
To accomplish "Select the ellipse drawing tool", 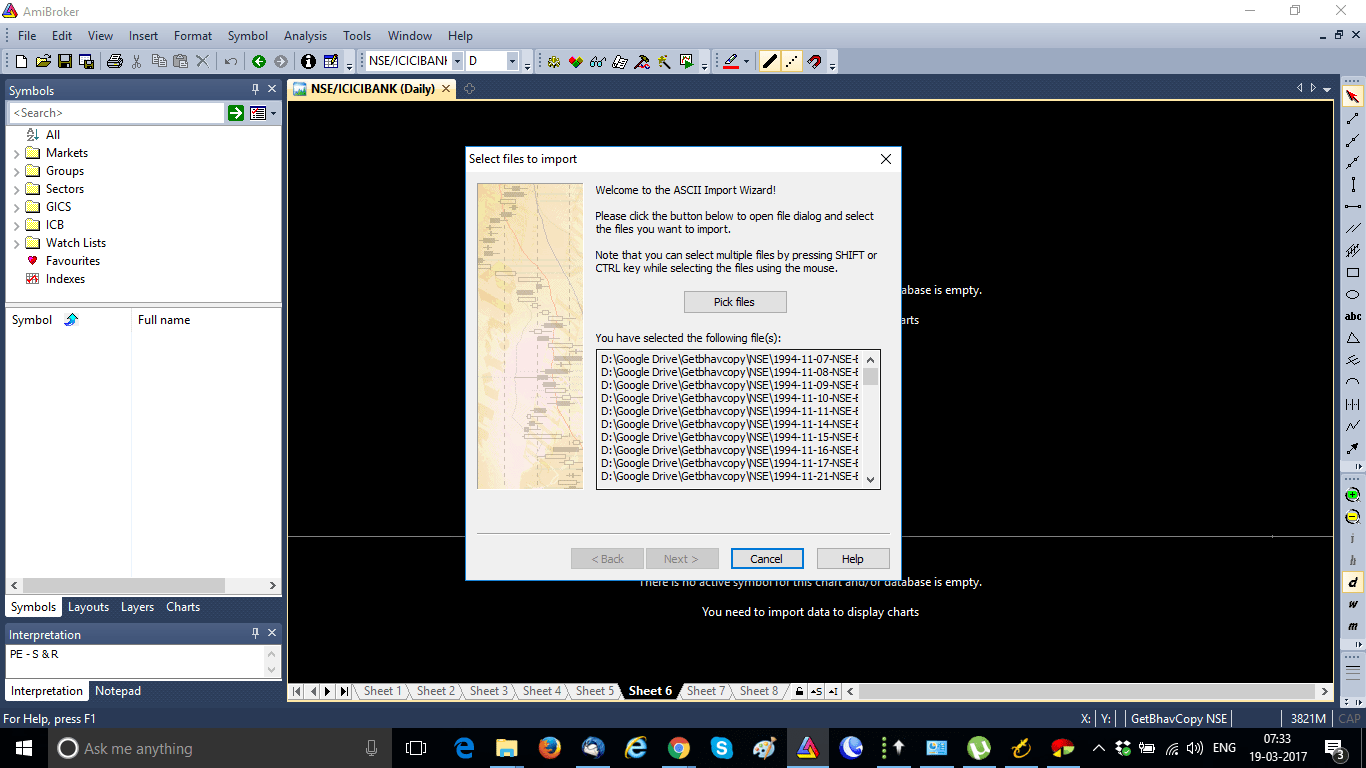I will pos(1352,294).
